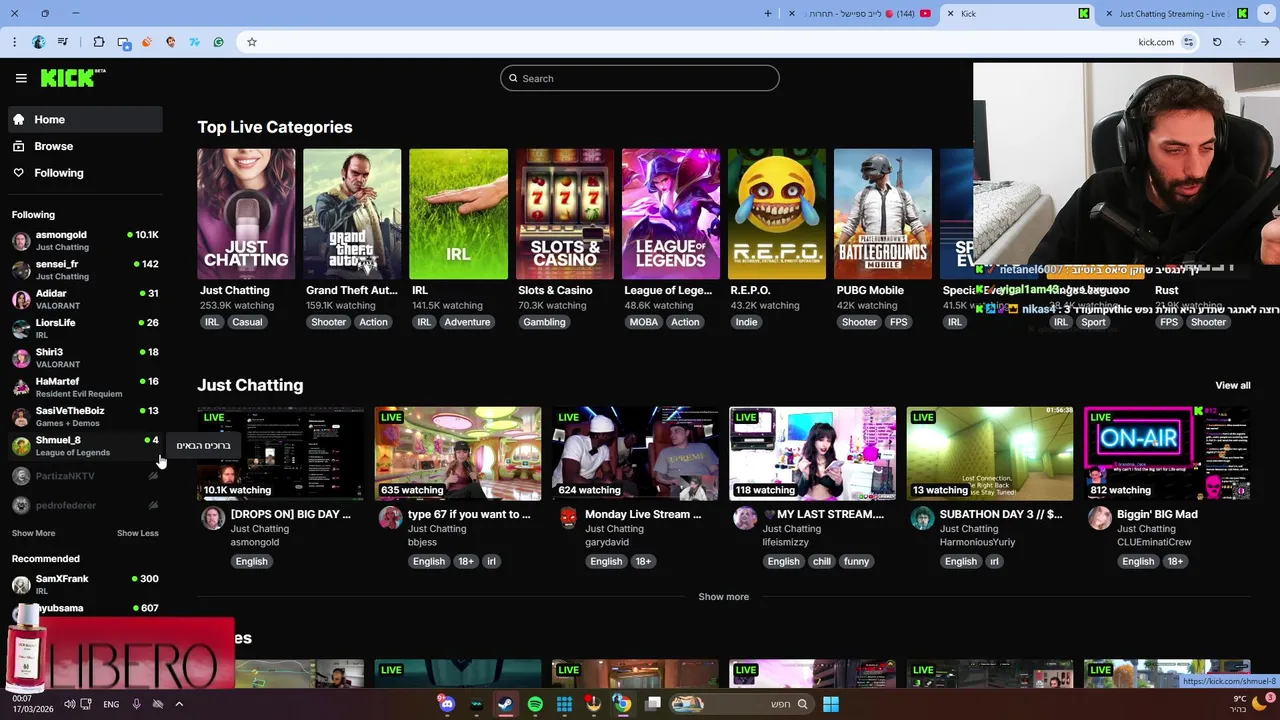Switch to Just Chatting Streaming browser tab
Viewport: 1280px width, 720px height.
pos(1178,14)
